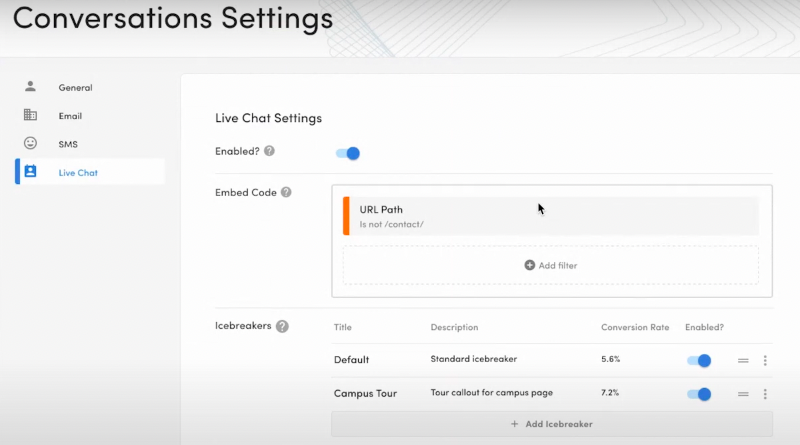Open the General settings tab
This screenshot has height=445, width=800.
(76, 88)
